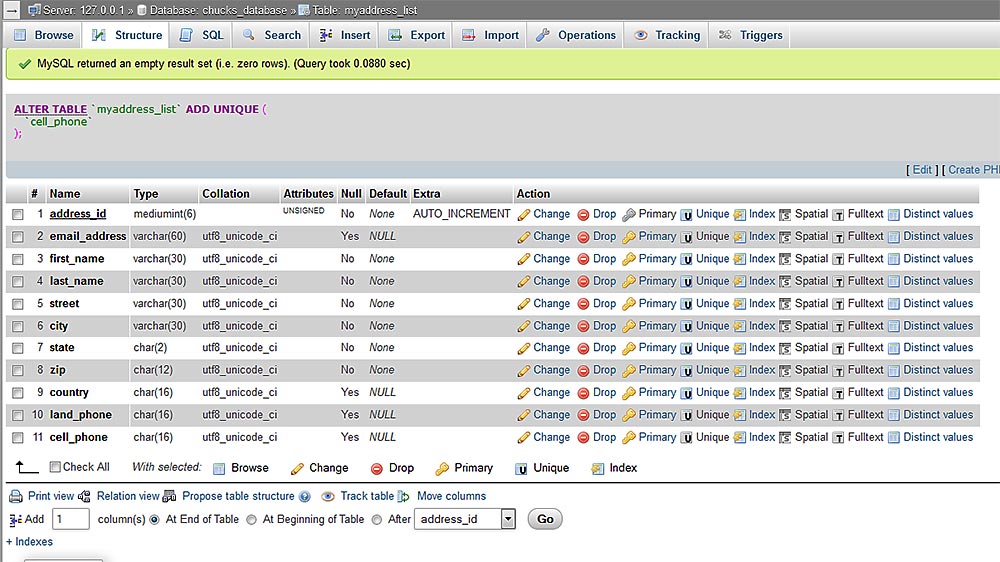
Task: Click the Create PHP code link
Action: (974, 170)
